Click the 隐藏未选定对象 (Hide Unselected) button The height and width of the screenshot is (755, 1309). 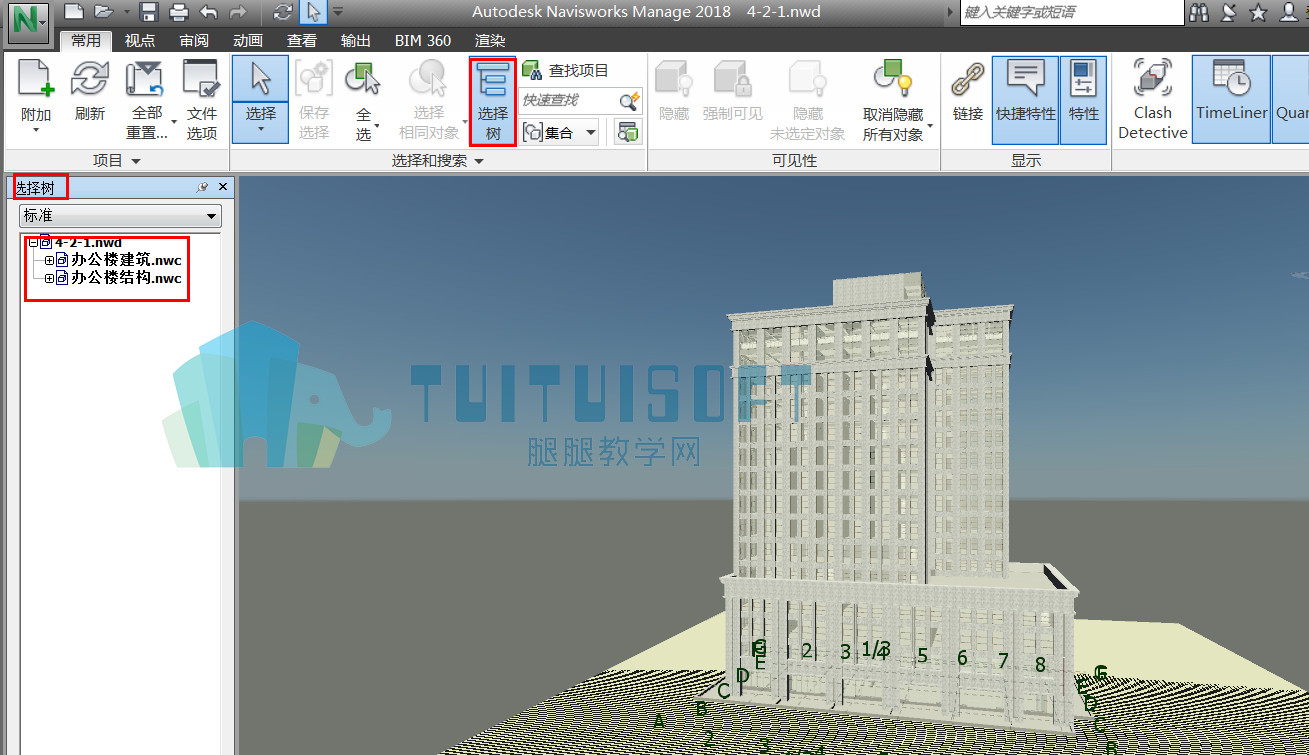click(x=808, y=100)
